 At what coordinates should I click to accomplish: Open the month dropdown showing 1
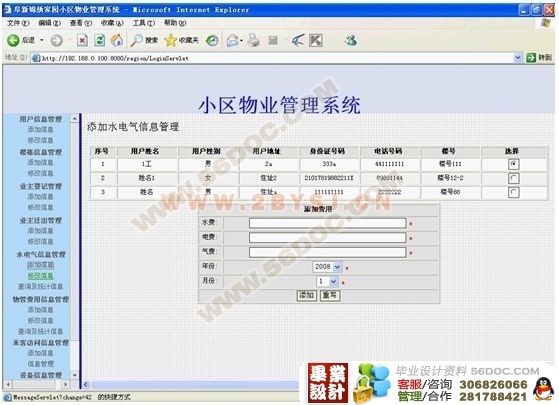pos(327,281)
